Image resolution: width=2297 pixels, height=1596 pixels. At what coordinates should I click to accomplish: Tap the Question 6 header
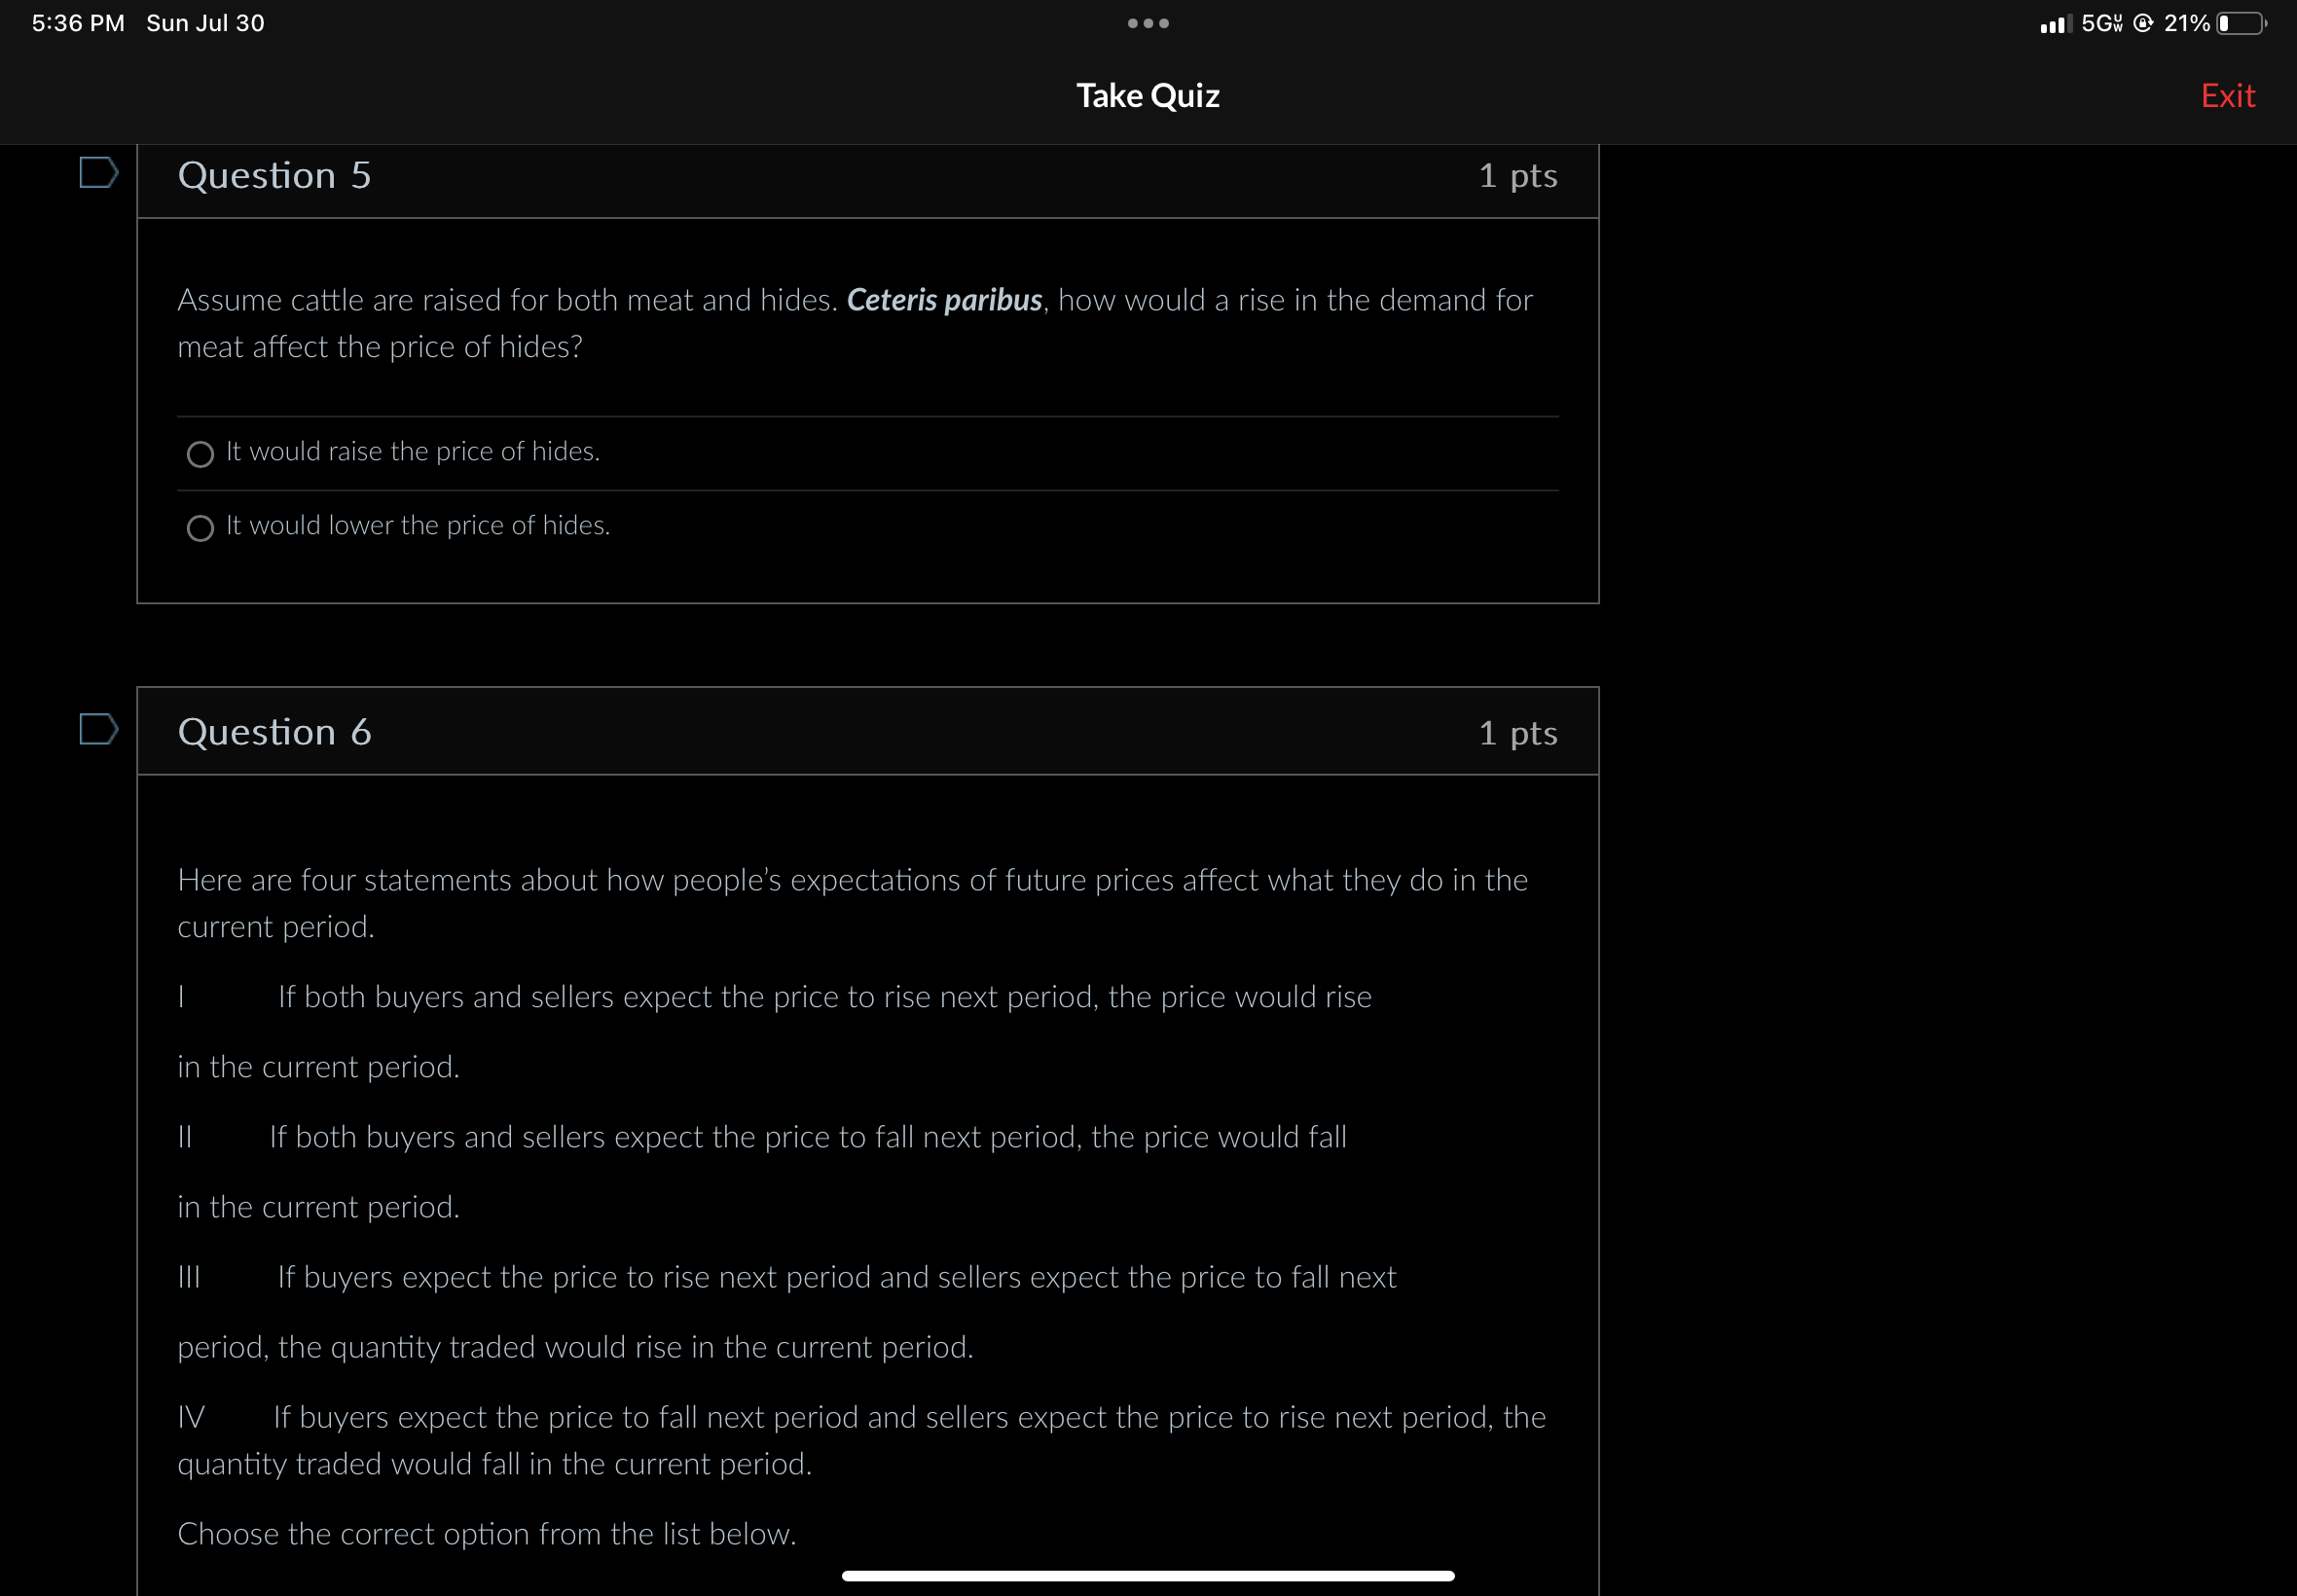pyautogui.click(x=274, y=732)
